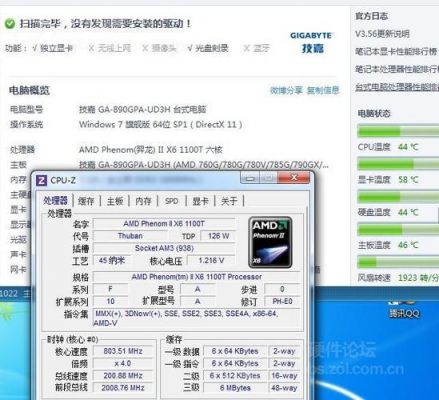Image resolution: width=439 pixels, height=400 pixels.
Task: Click the 扩展系列 field showing 10
Action: 110,301
